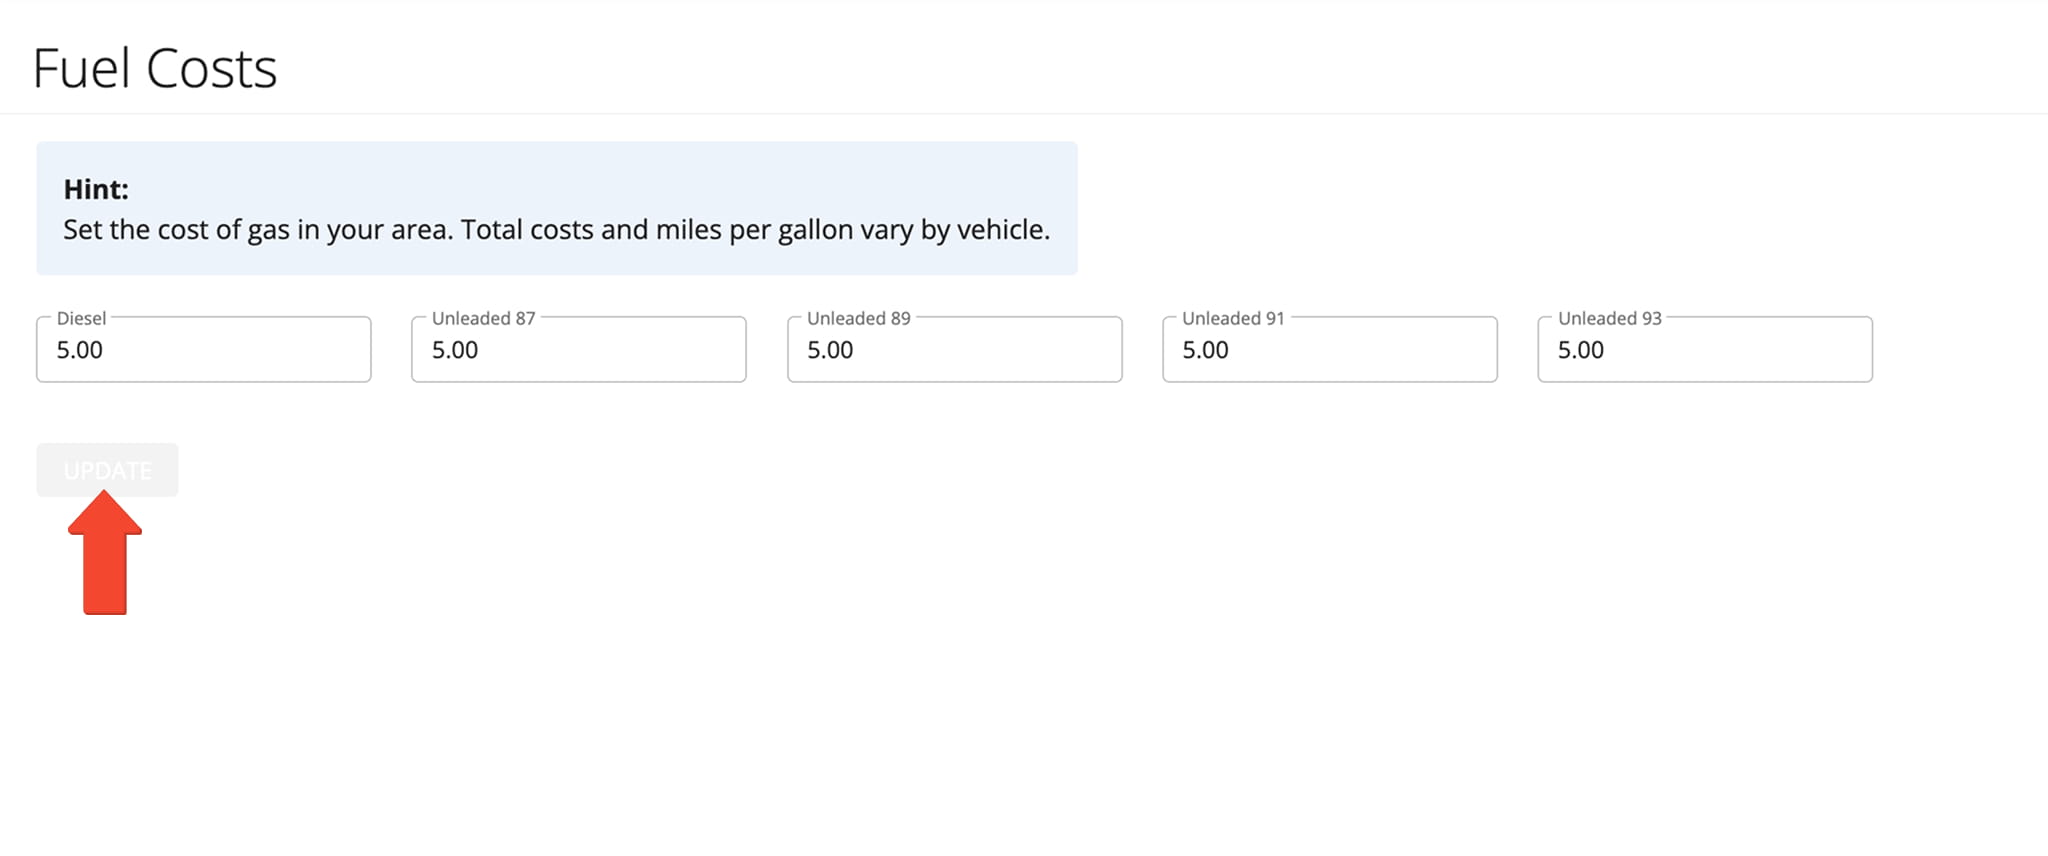2048x856 pixels.
Task: Place cursor on Unleaded 89's 5.00 value
Action: (830, 350)
